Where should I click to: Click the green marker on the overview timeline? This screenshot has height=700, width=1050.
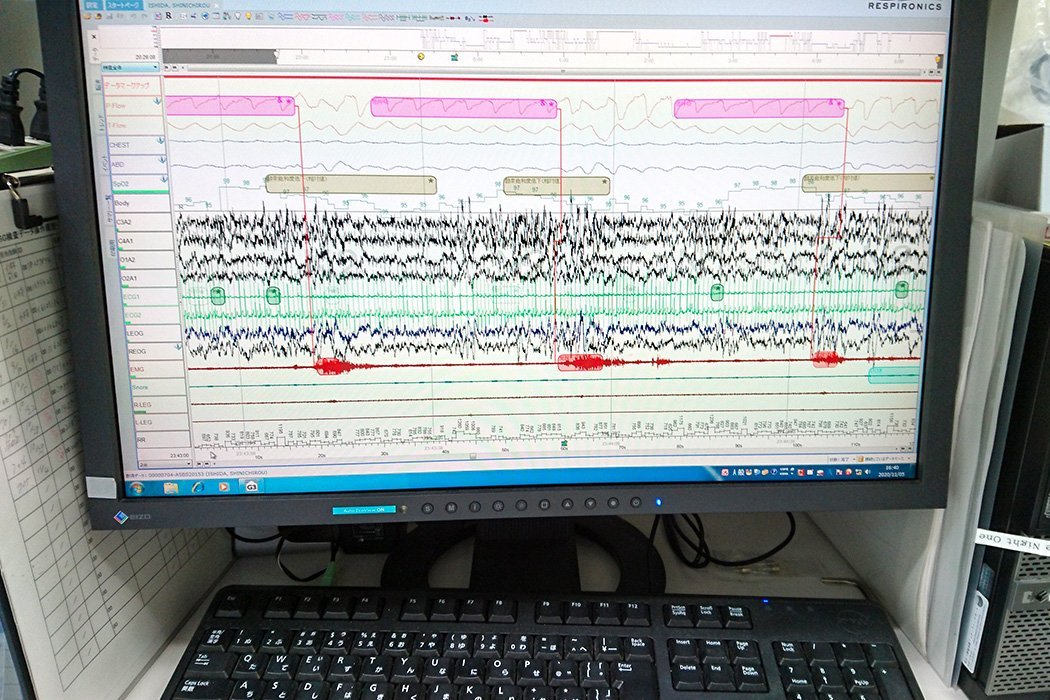455,58
